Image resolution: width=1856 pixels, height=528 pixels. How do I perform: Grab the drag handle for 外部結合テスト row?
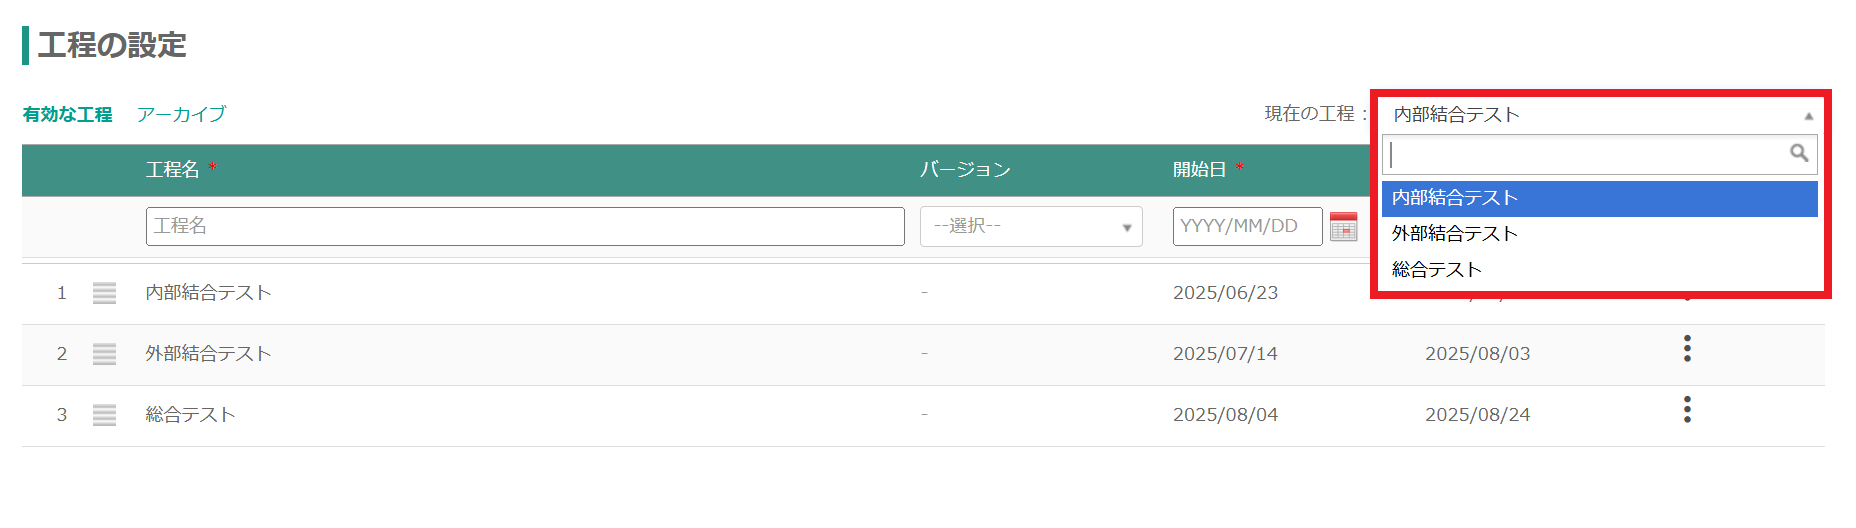tap(104, 354)
